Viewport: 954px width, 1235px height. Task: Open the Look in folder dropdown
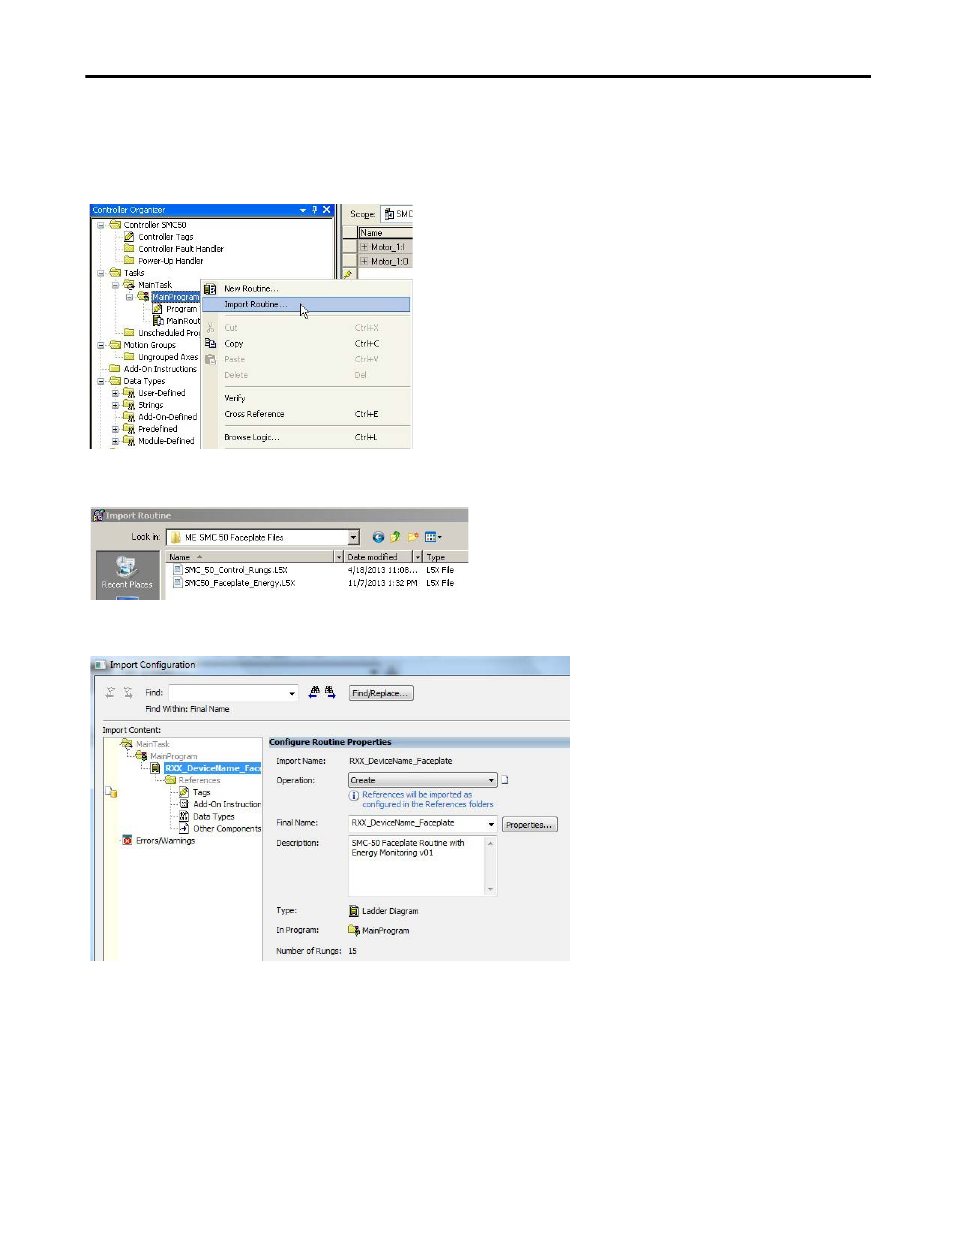coord(353,537)
